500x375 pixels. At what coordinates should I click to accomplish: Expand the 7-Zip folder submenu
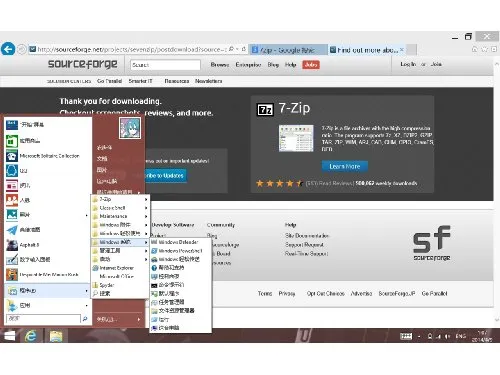(x=120, y=199)
